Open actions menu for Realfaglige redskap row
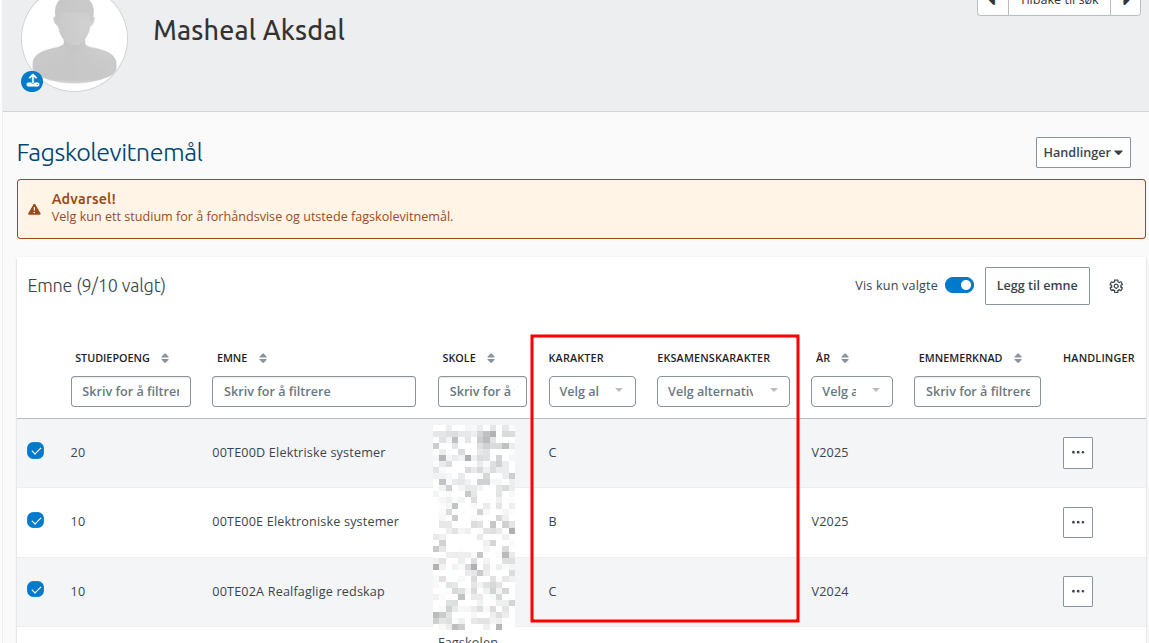This screenshot has width=1149, height=643. click(1078, 591)
